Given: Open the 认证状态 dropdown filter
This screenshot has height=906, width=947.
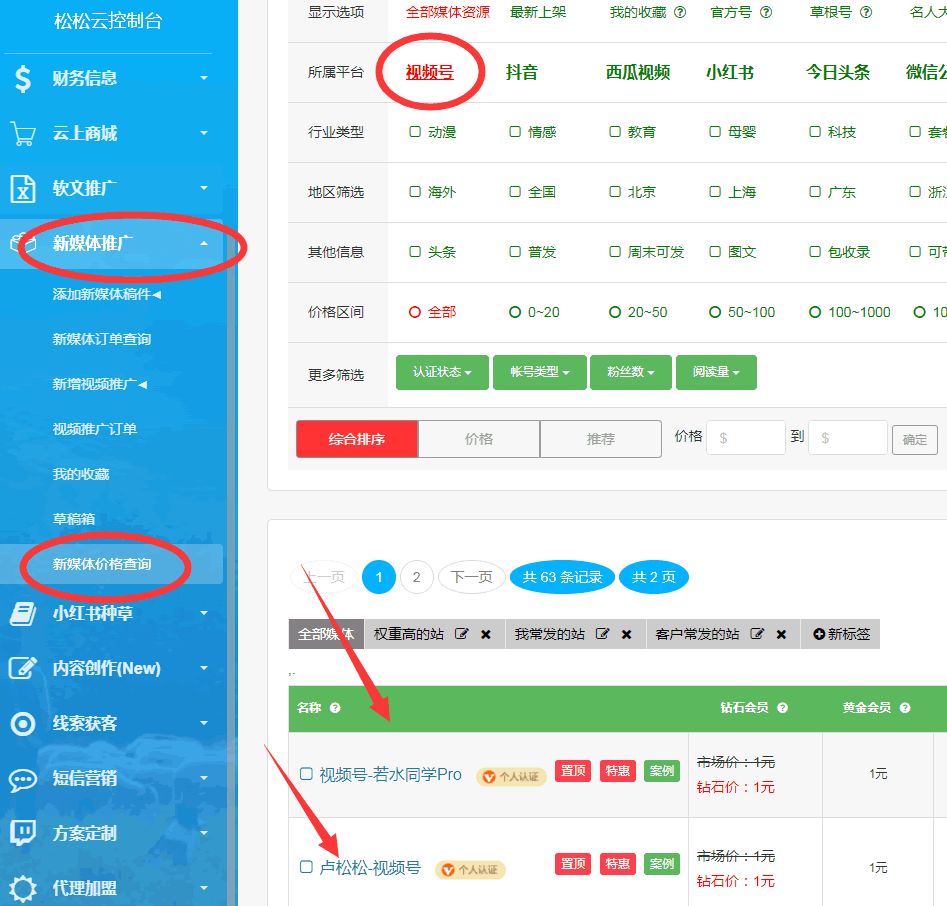Looking at the screenshot, I should click(x=442, y=372).
